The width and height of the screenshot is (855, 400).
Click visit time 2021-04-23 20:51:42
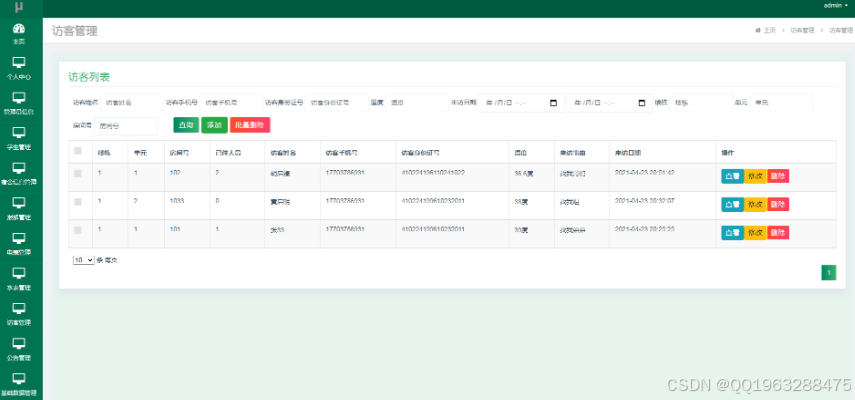point(645,173)
